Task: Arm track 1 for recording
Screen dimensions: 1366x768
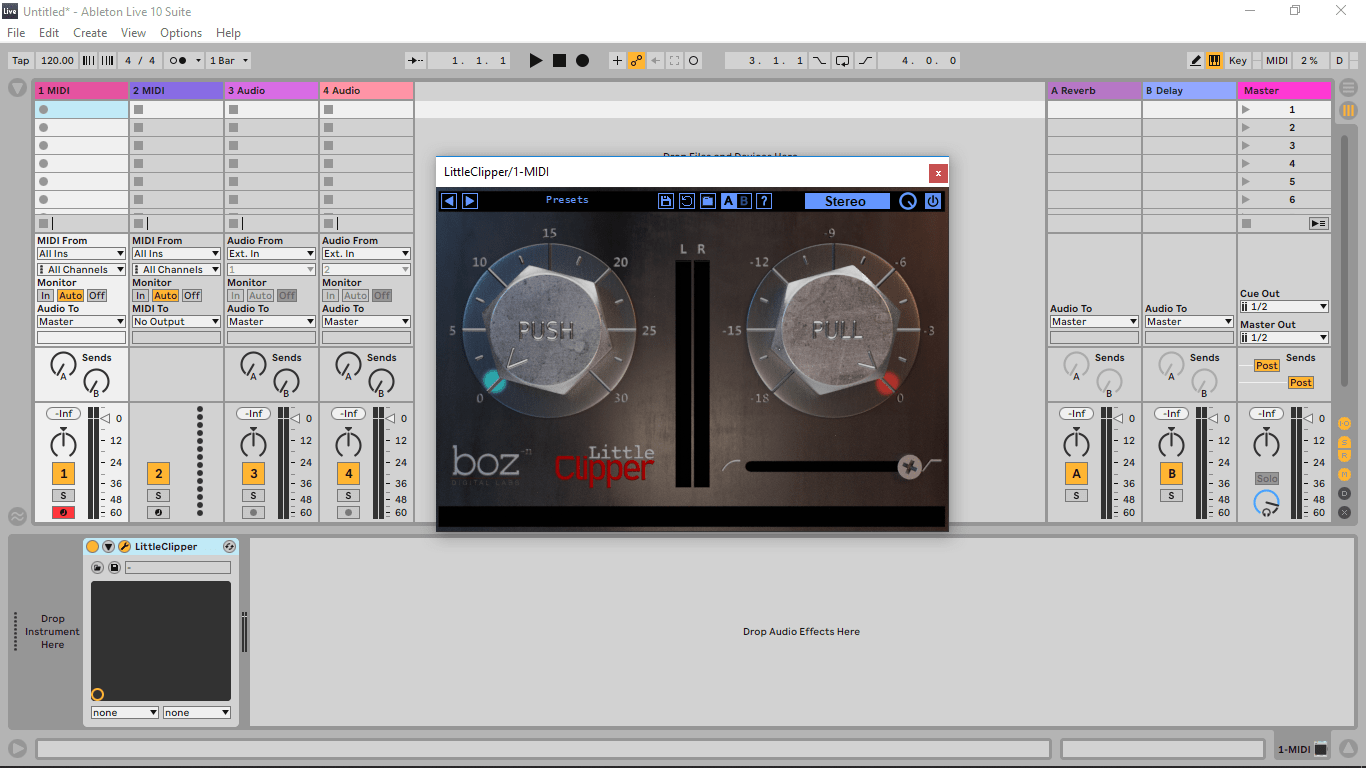Action: 63,513
